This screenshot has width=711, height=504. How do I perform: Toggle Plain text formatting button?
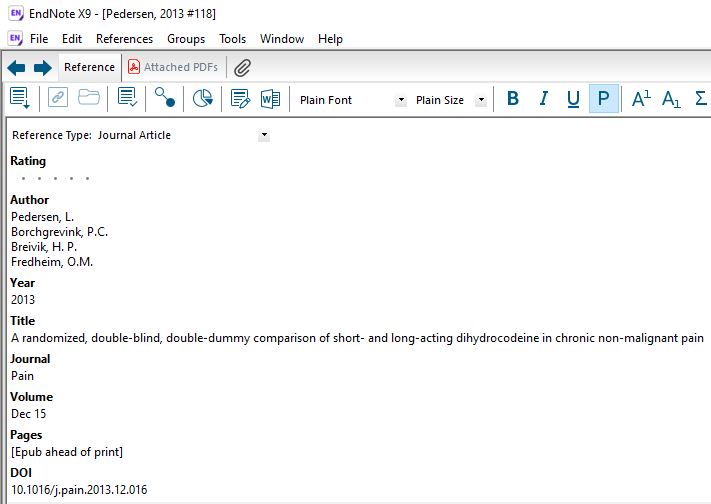pyautogui.click(x=603, y=99)
